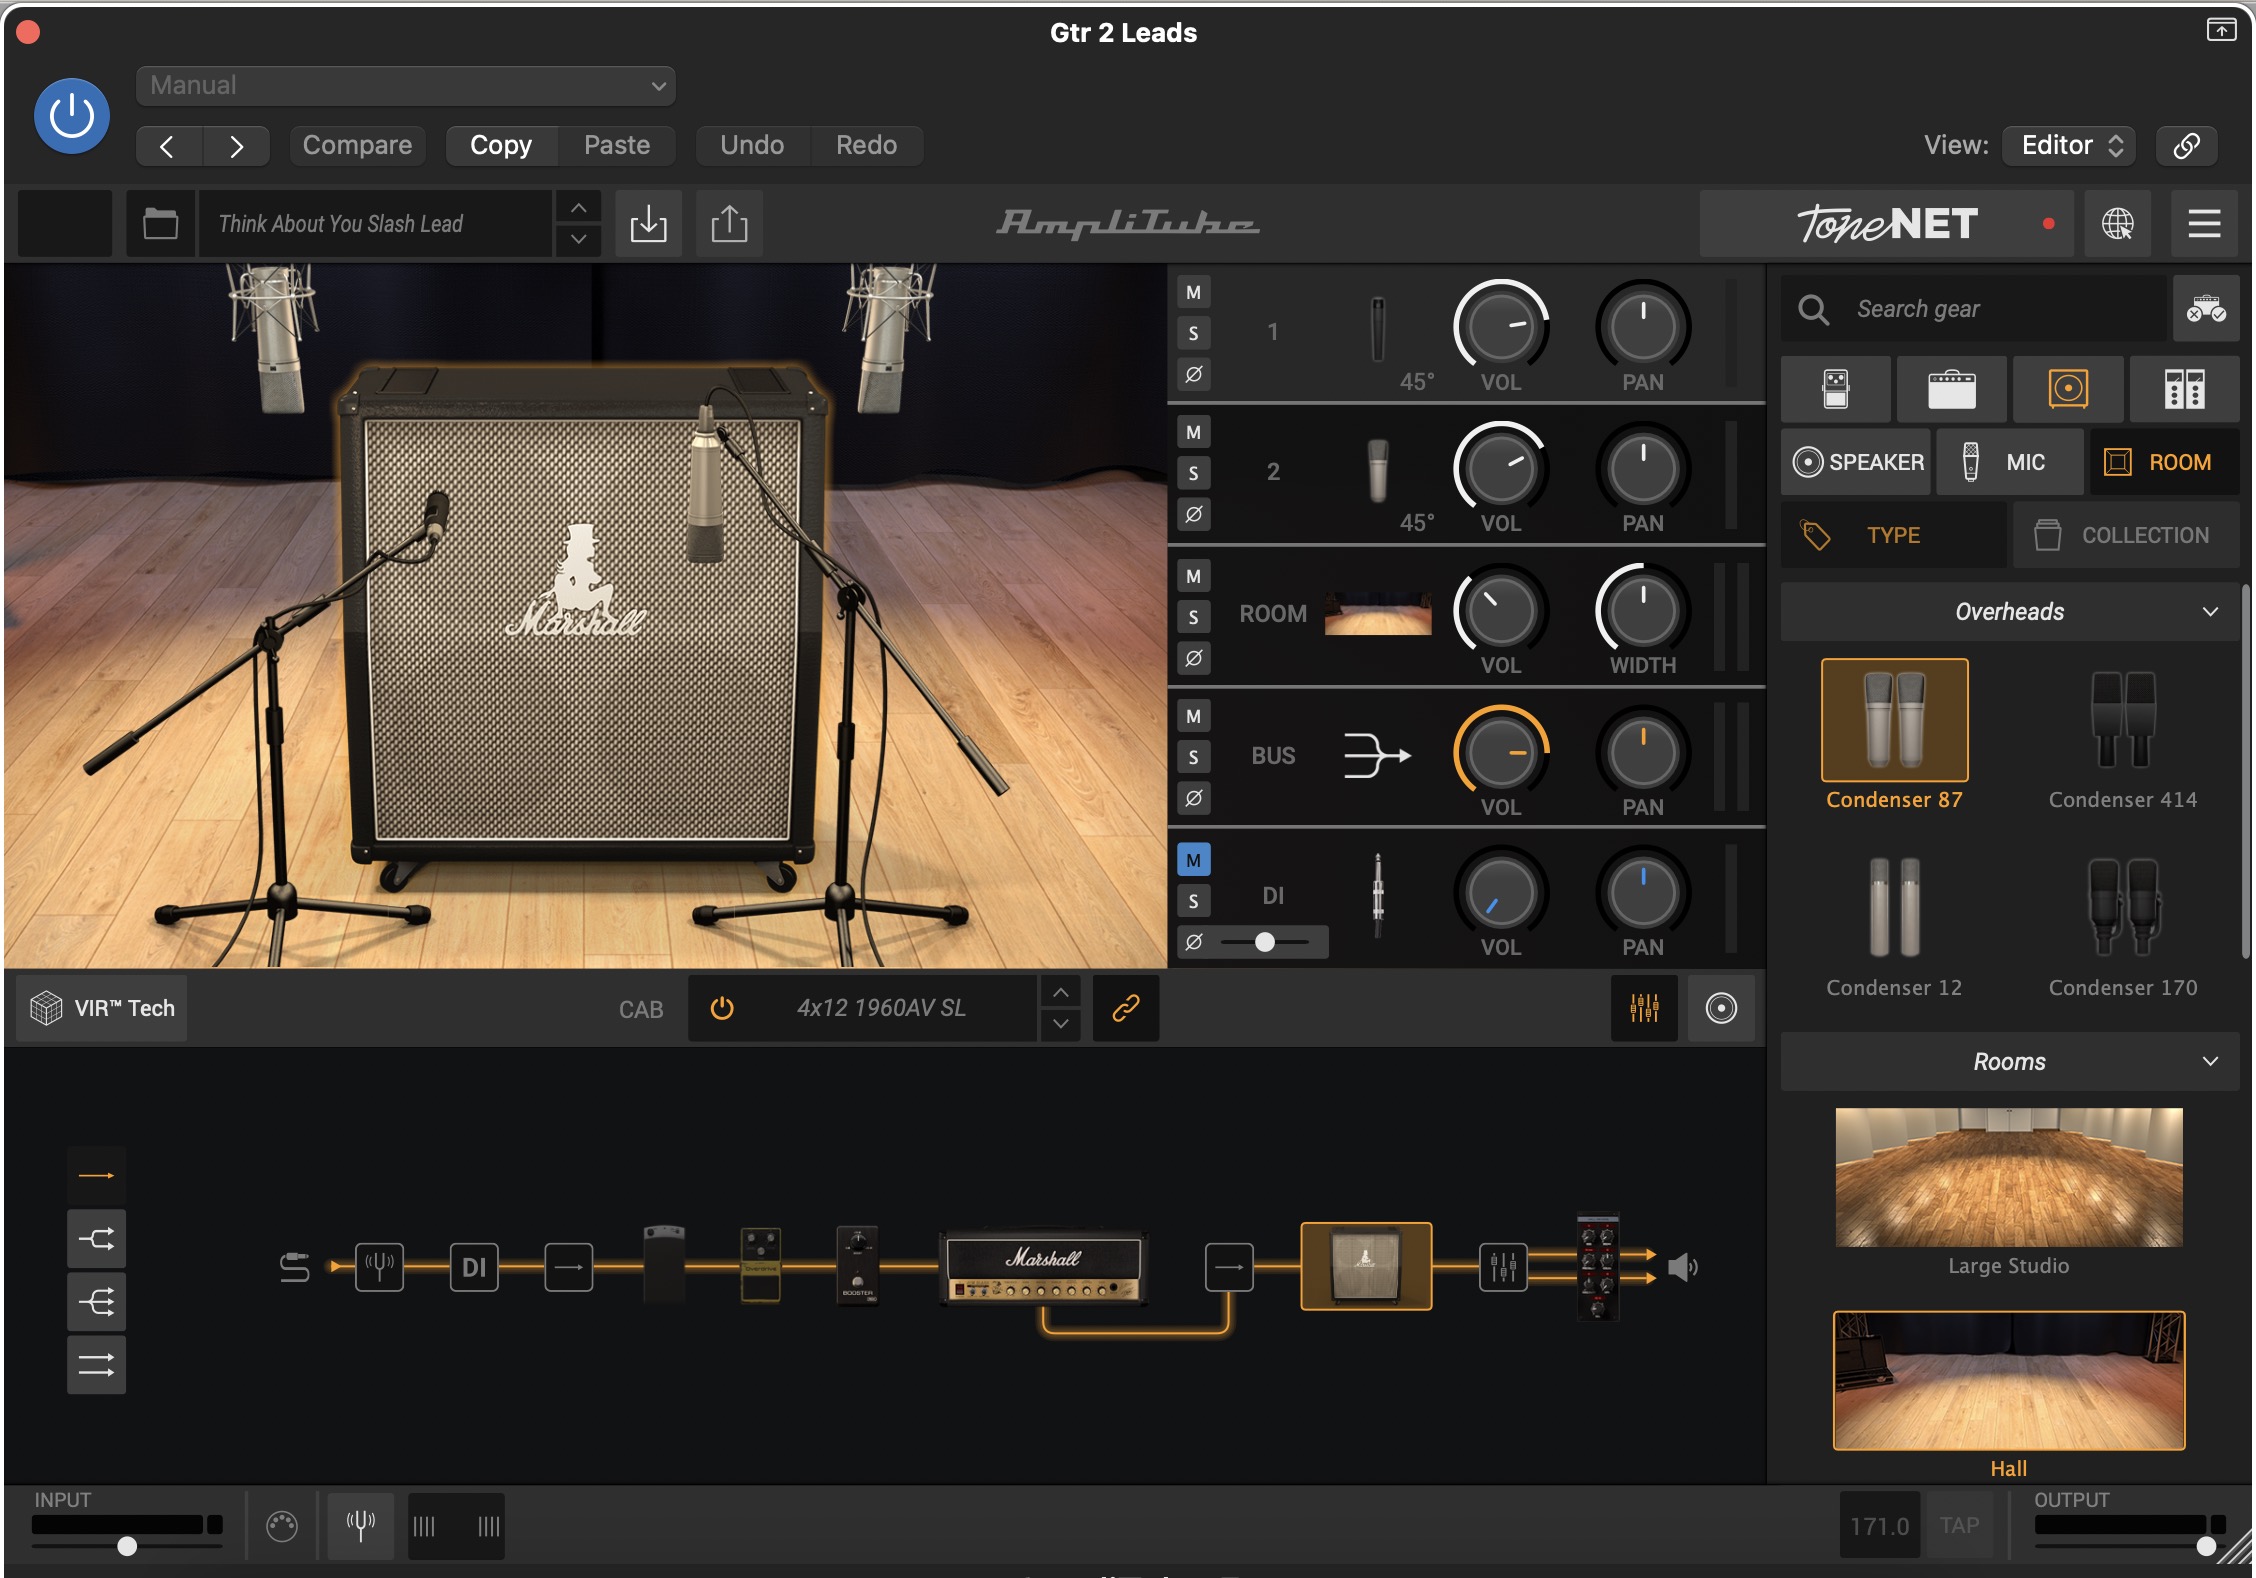Click the Copy button
Image resolution: width=2256 pixels, height=1578 pixels.
click(x=500, y=146)
